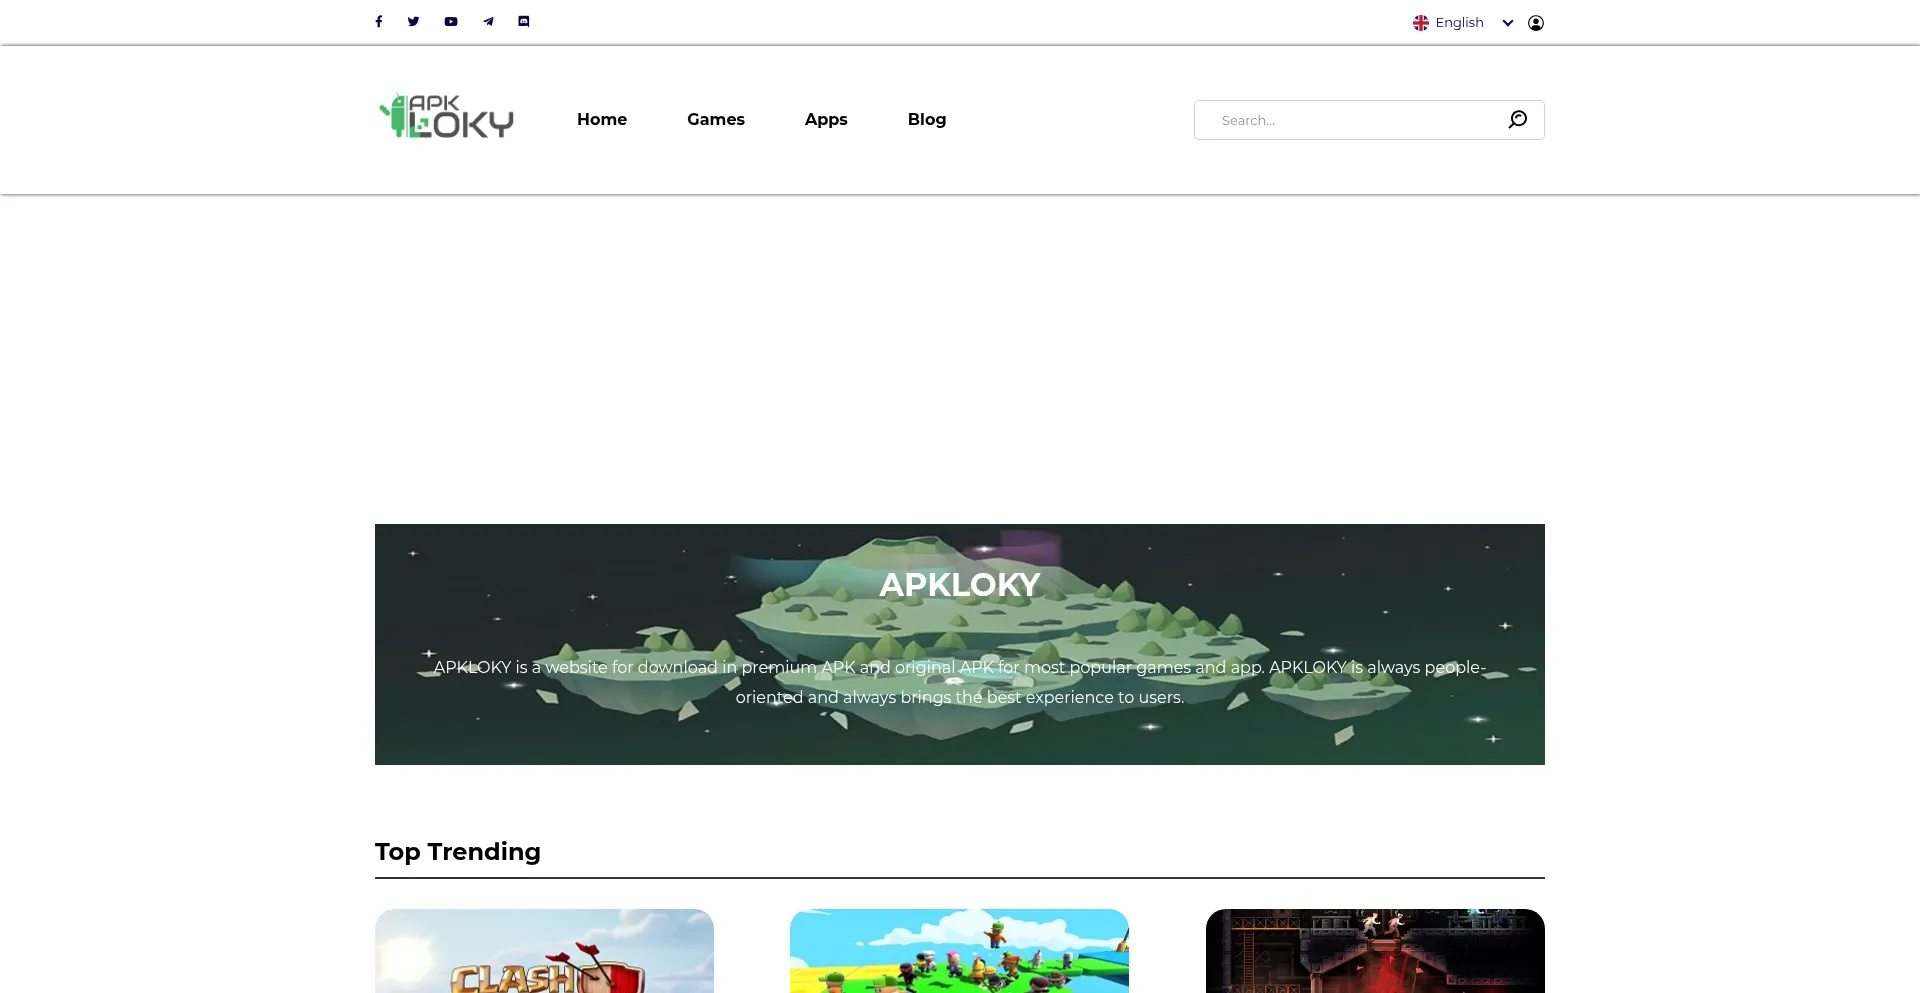Visit the YouTube channel icon
The height and width of the screenshot is (993, 1920).
[x=451, y=22]
